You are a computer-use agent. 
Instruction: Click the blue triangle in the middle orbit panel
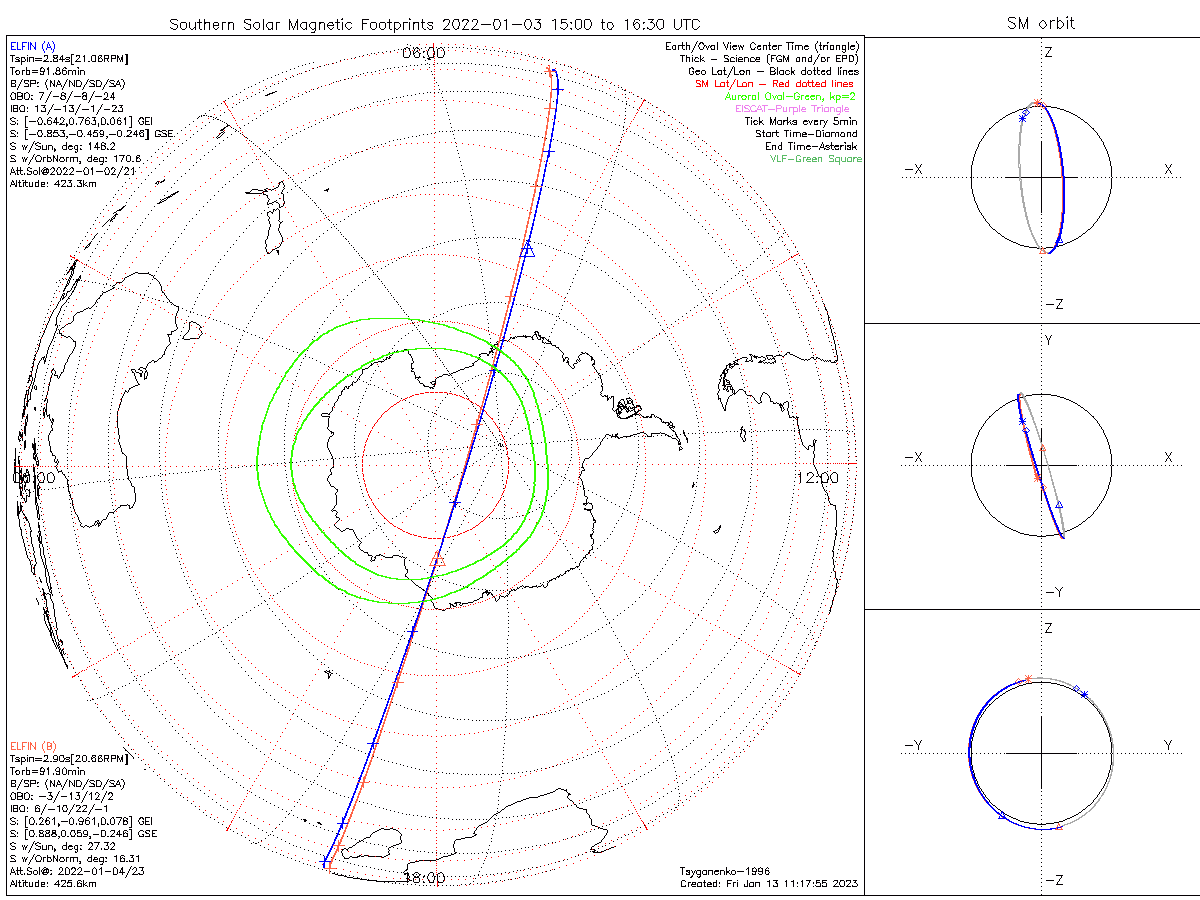1059,505
